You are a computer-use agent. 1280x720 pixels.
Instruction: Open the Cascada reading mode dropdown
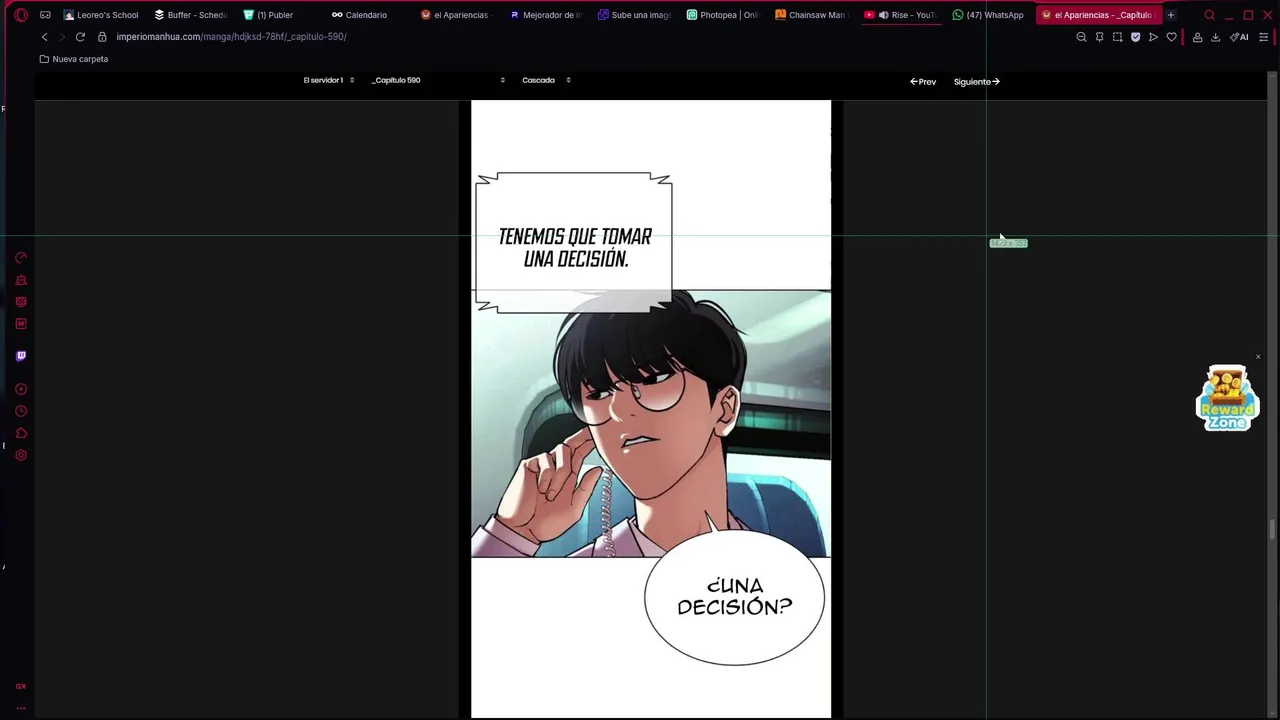tap(546, 80)
